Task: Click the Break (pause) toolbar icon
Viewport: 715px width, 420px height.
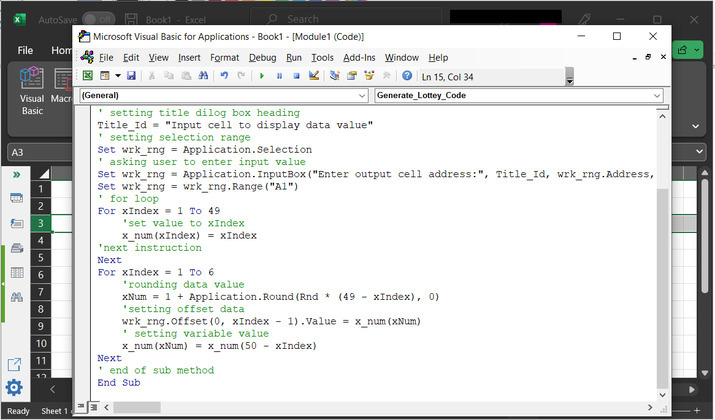Action: pyautogui.click(x=279, y=75)
